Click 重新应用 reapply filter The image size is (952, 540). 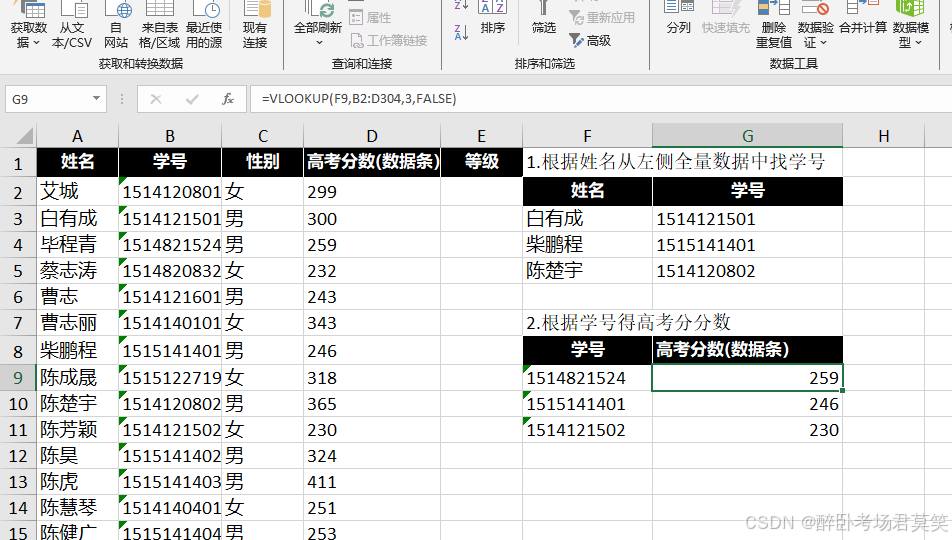[602, 18]
